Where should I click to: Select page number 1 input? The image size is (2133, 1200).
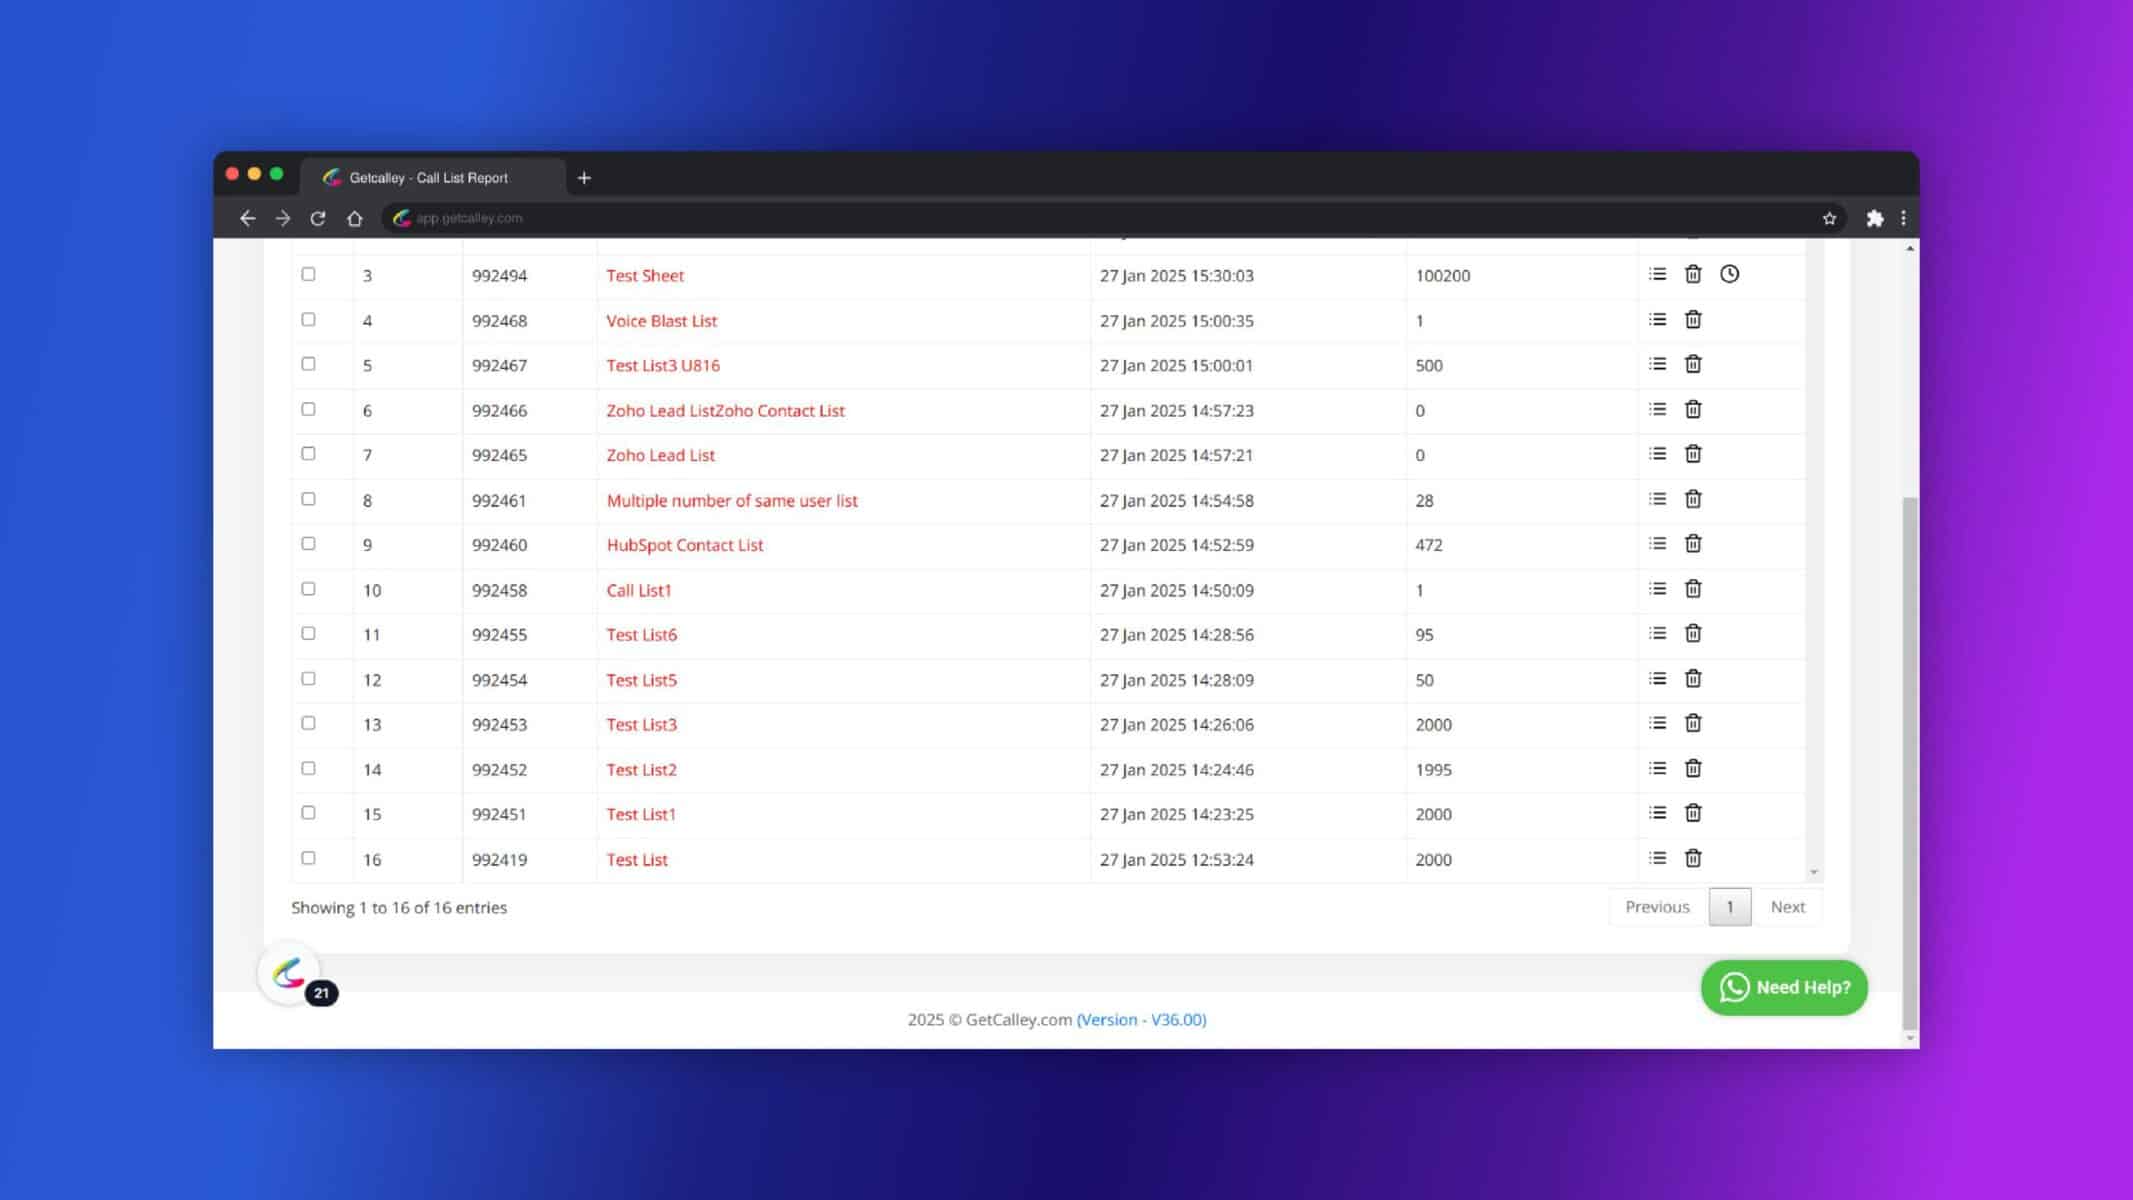point(1729,905)
